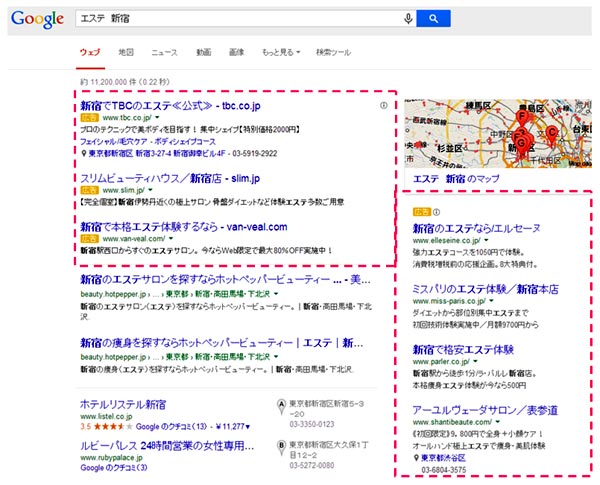Open 新宿のエステなら/エルセーヌ ad
Screen dimensions: 600x485
tap(476, 229)
